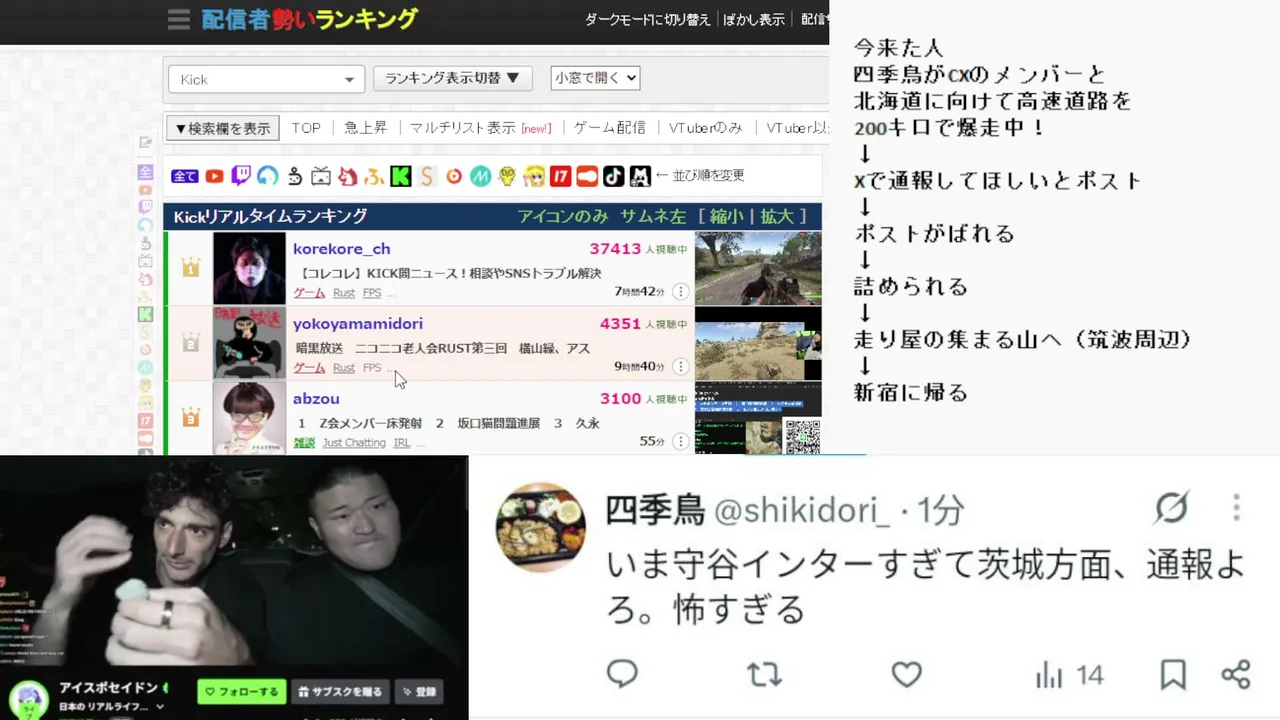Go to the TOP tab
The width and height of the screenshot is (1280, 720).
[306, 128]
